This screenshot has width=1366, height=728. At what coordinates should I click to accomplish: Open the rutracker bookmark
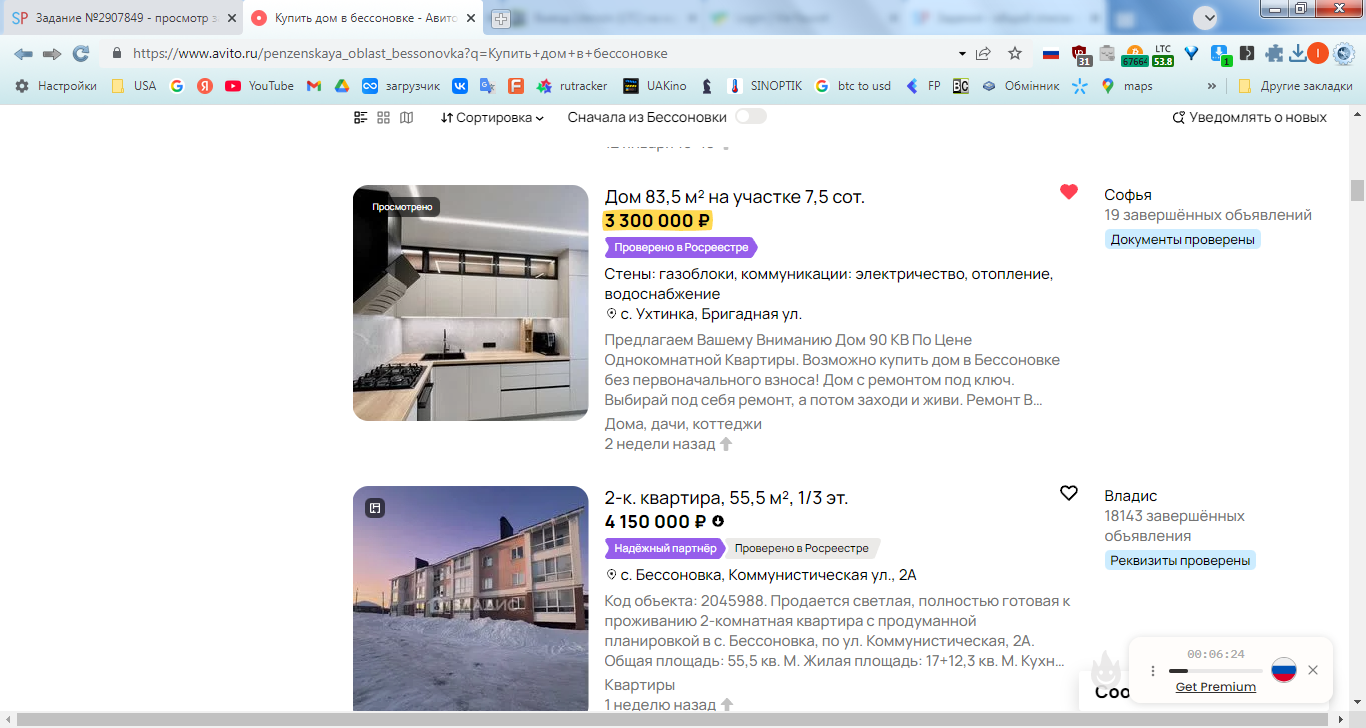572,86
